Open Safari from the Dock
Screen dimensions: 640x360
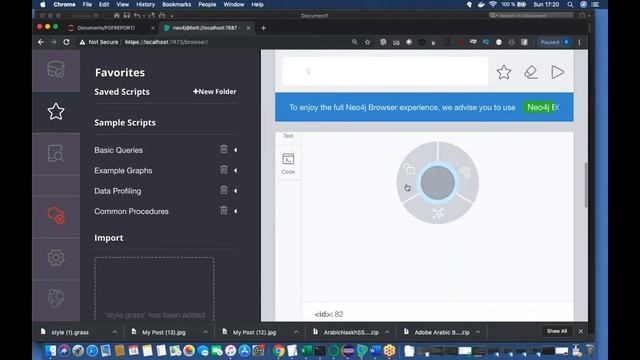(92, 350)
